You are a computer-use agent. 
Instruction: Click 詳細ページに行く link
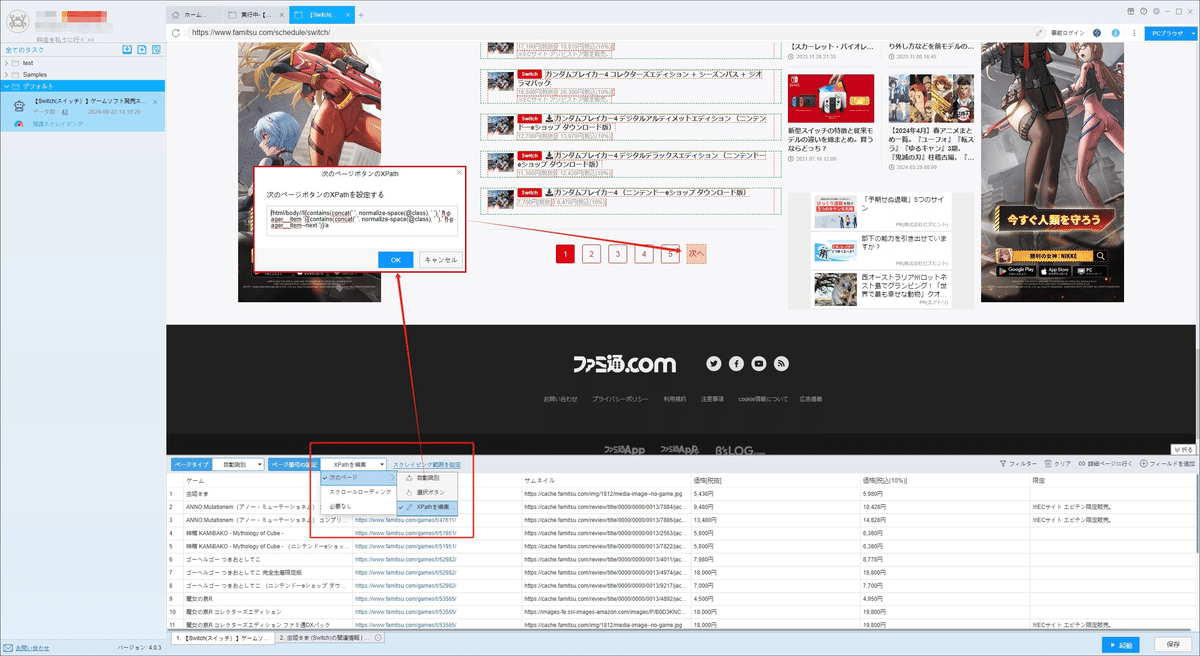point(1105,464)
